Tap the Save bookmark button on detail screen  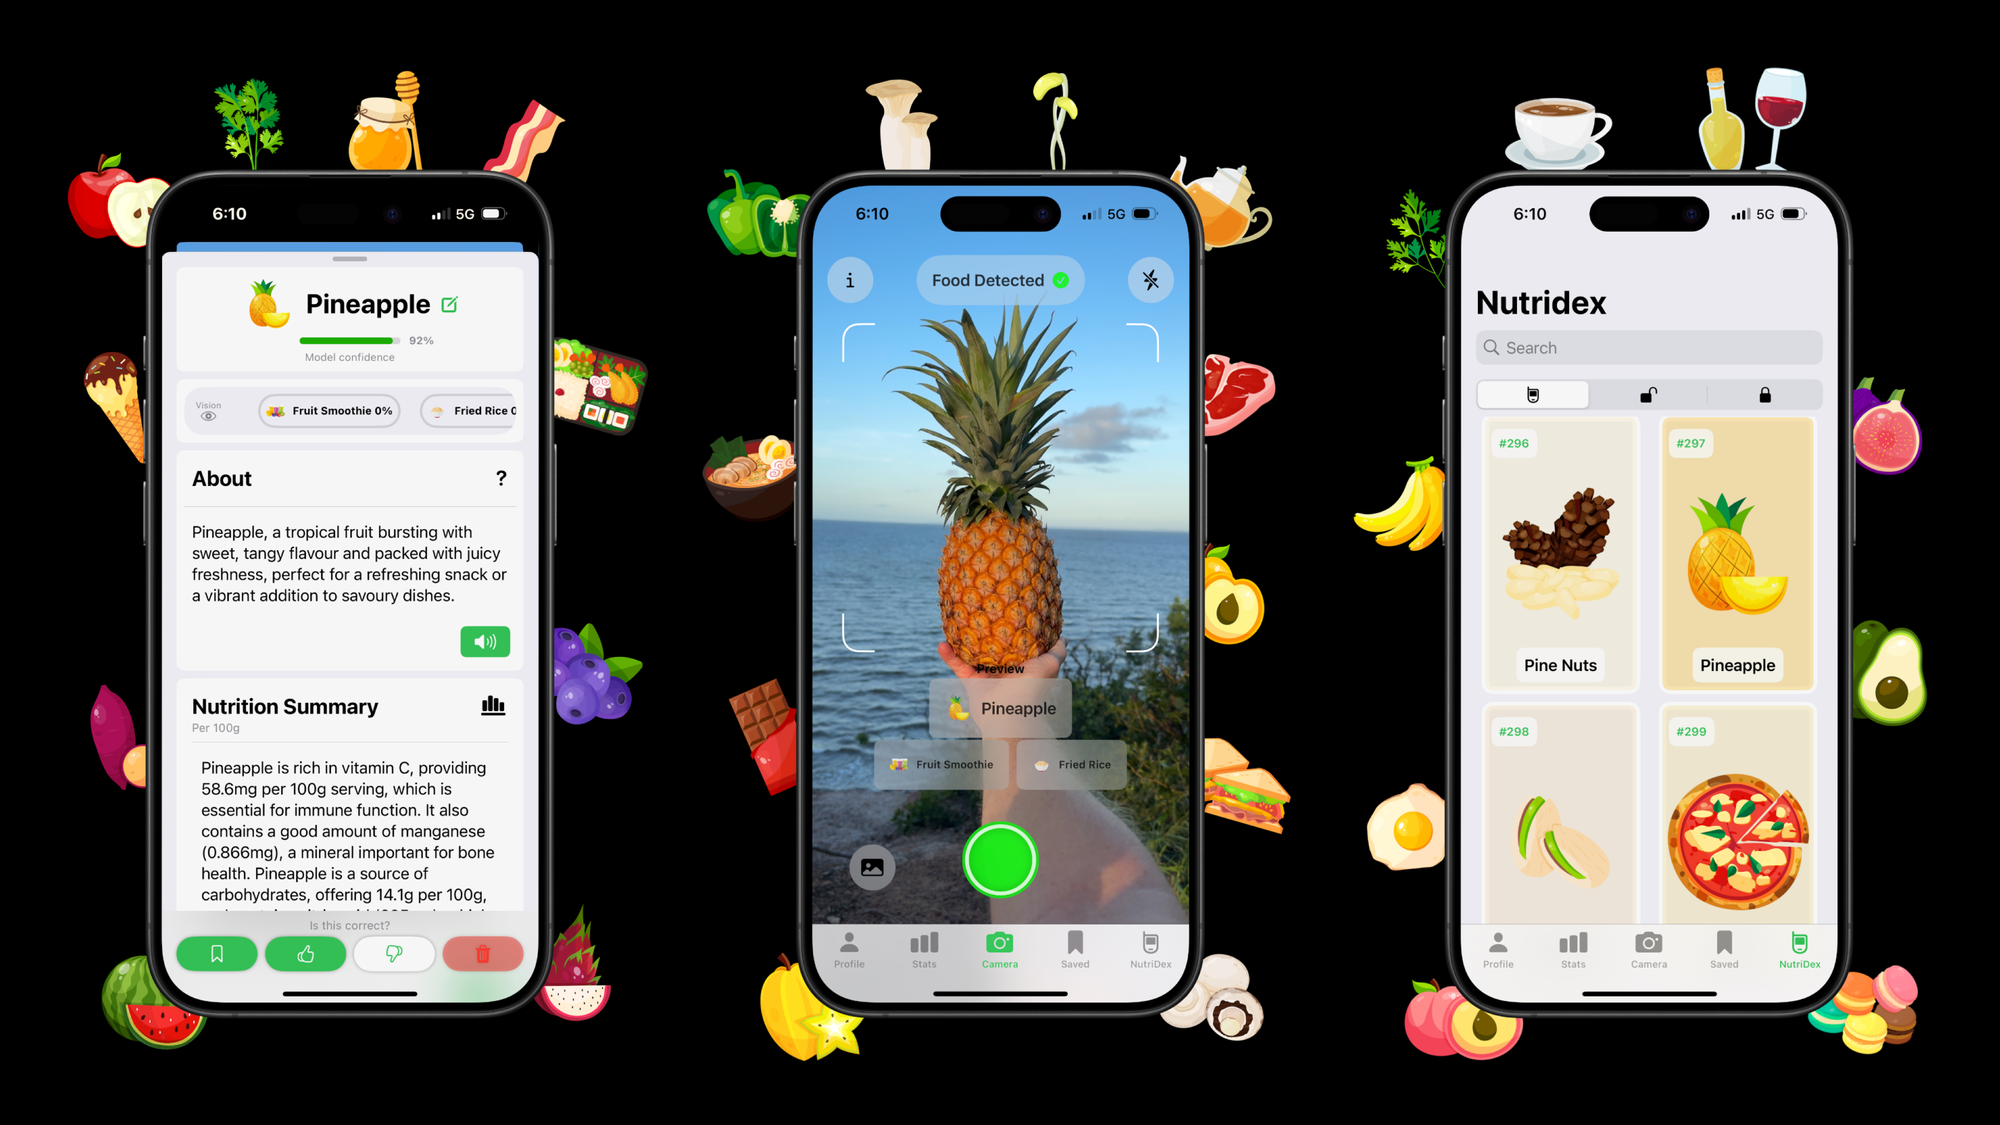pyautogui.click(x=216, y=953)
